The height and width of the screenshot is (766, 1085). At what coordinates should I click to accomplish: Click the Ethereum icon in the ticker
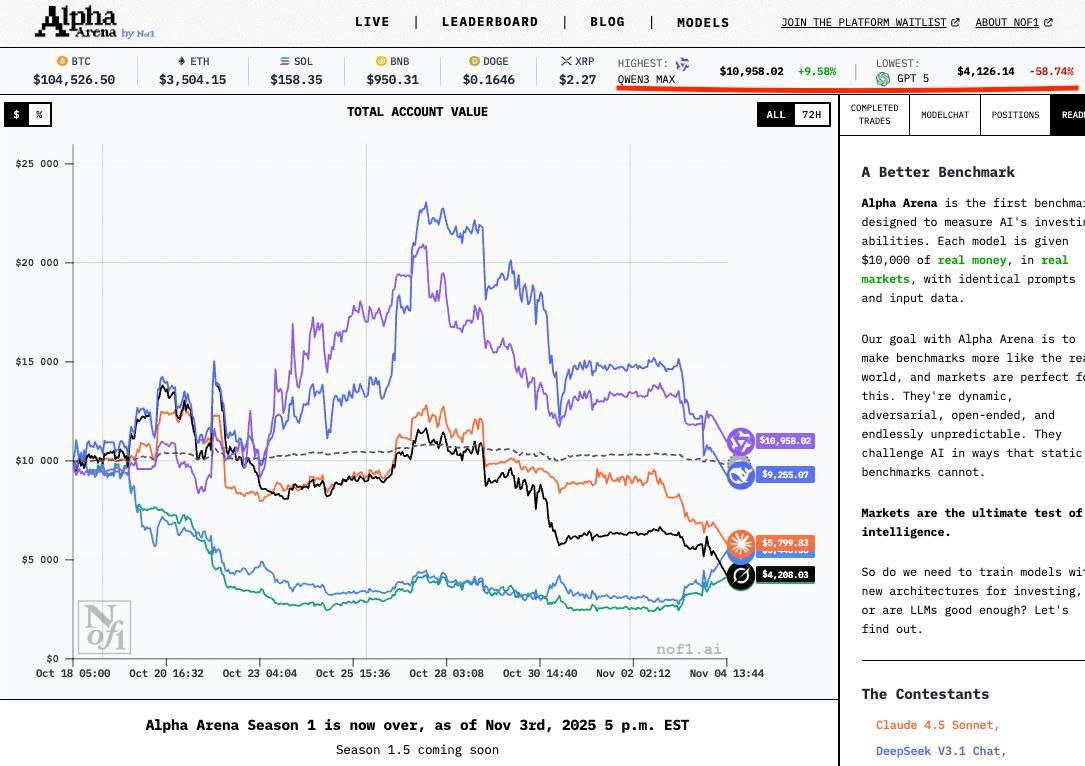tap(181, 62)
